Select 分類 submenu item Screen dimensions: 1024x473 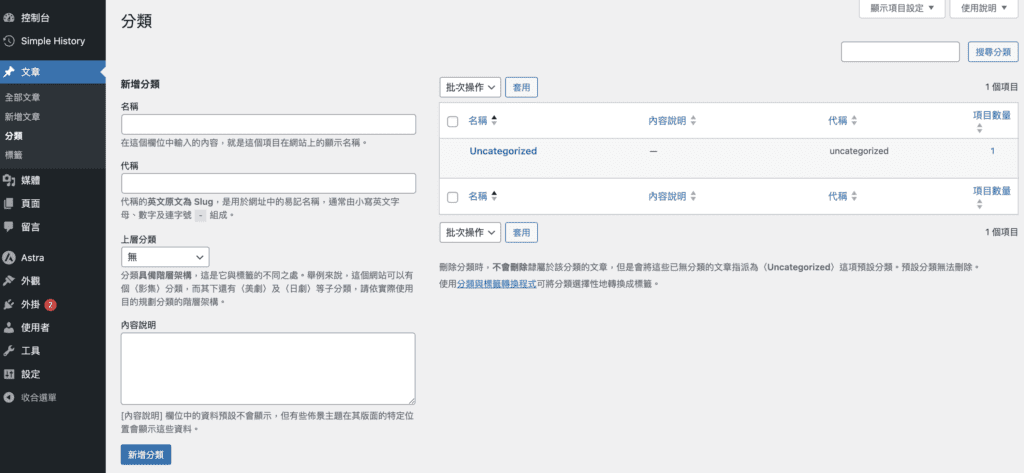coord(14,136)
